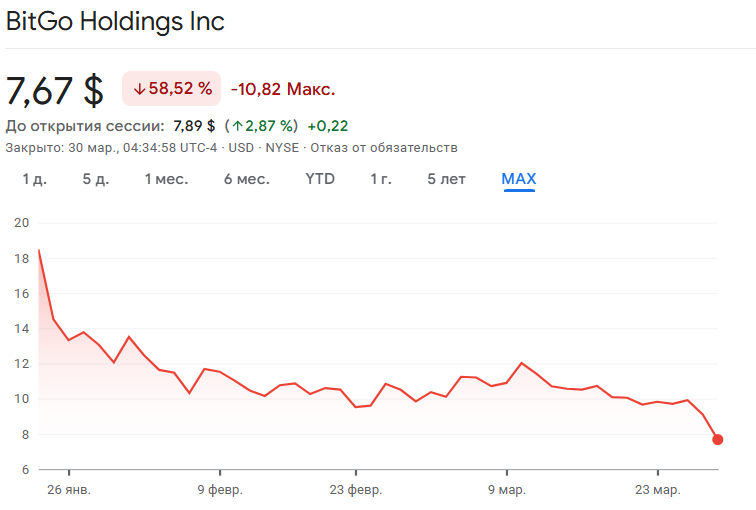Click the 9 мар. date axis label
The width and height of the screenshot is (756, 510).
pos(507,490)
